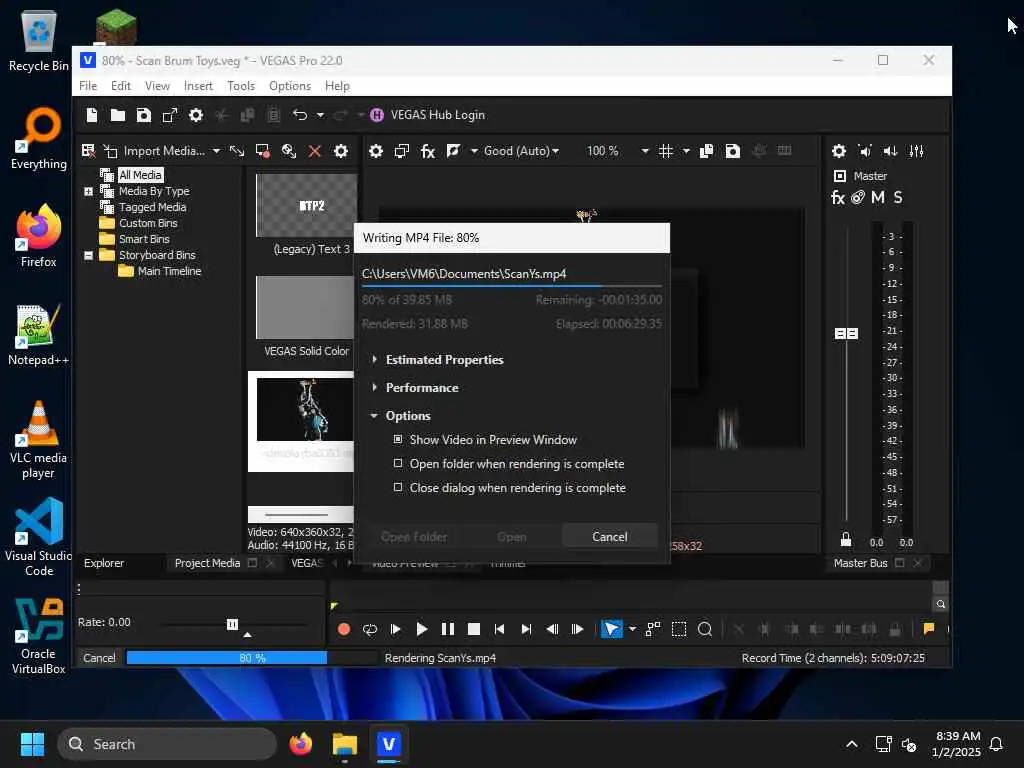Open the Tools menu
The image size is (1024, 768).
click(241, 86)
